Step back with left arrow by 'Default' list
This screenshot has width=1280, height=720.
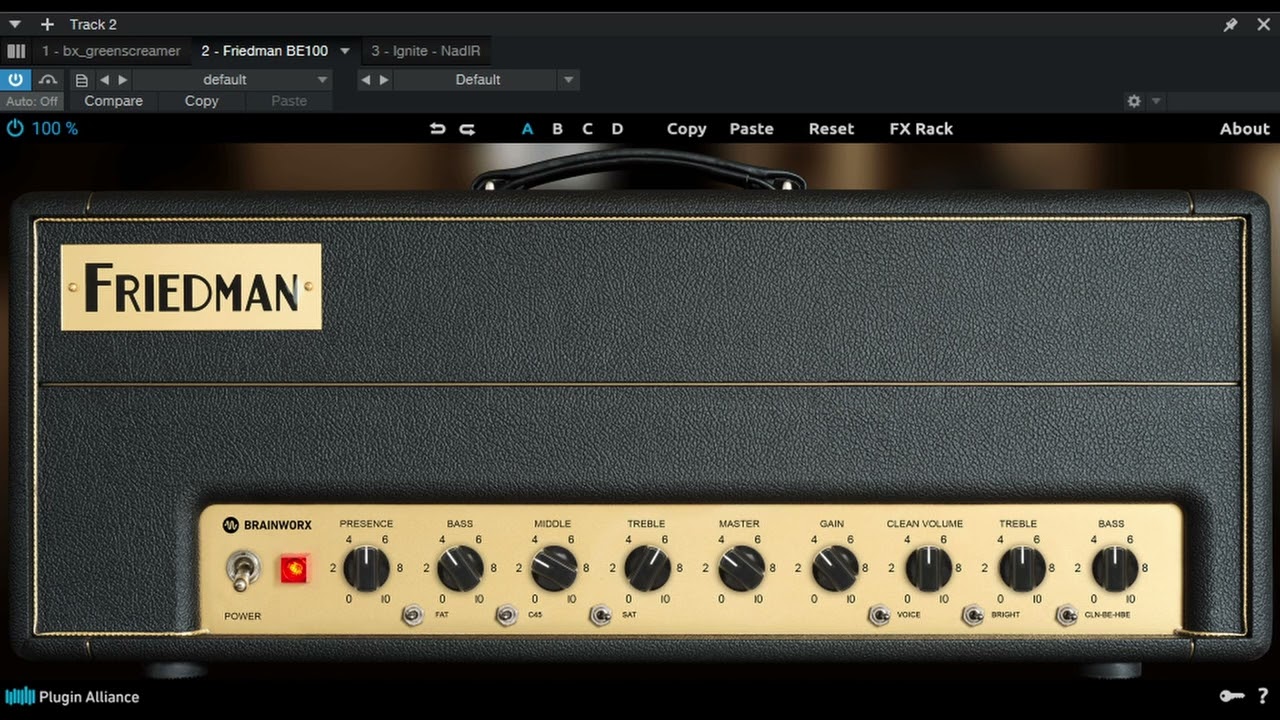365,80
